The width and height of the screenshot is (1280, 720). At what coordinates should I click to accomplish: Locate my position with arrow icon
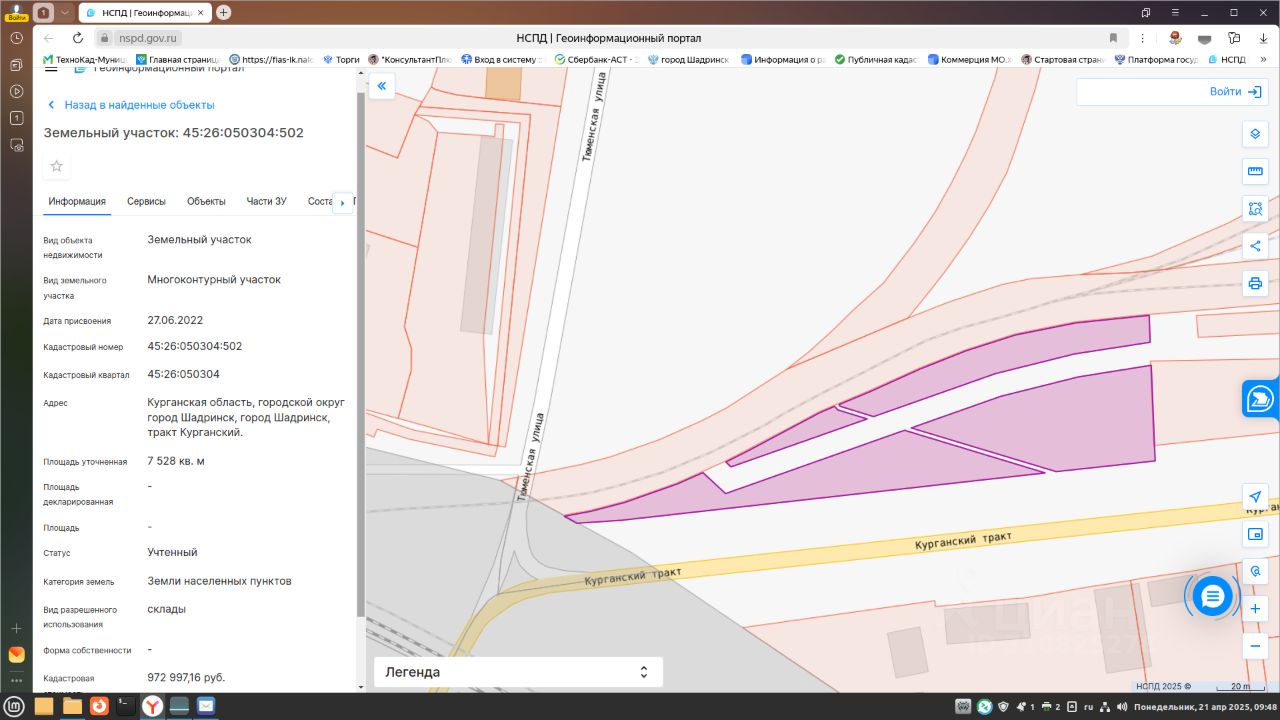1255,497
